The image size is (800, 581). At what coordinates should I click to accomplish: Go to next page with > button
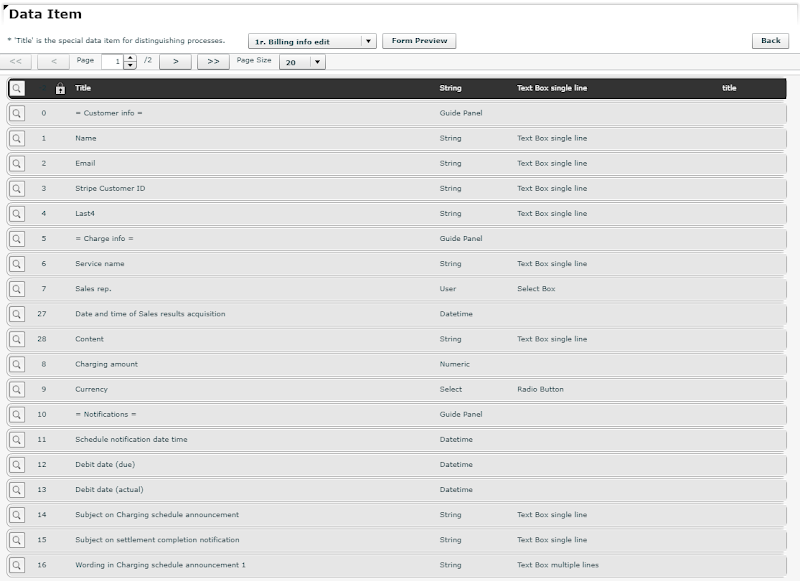pos(176,62)
